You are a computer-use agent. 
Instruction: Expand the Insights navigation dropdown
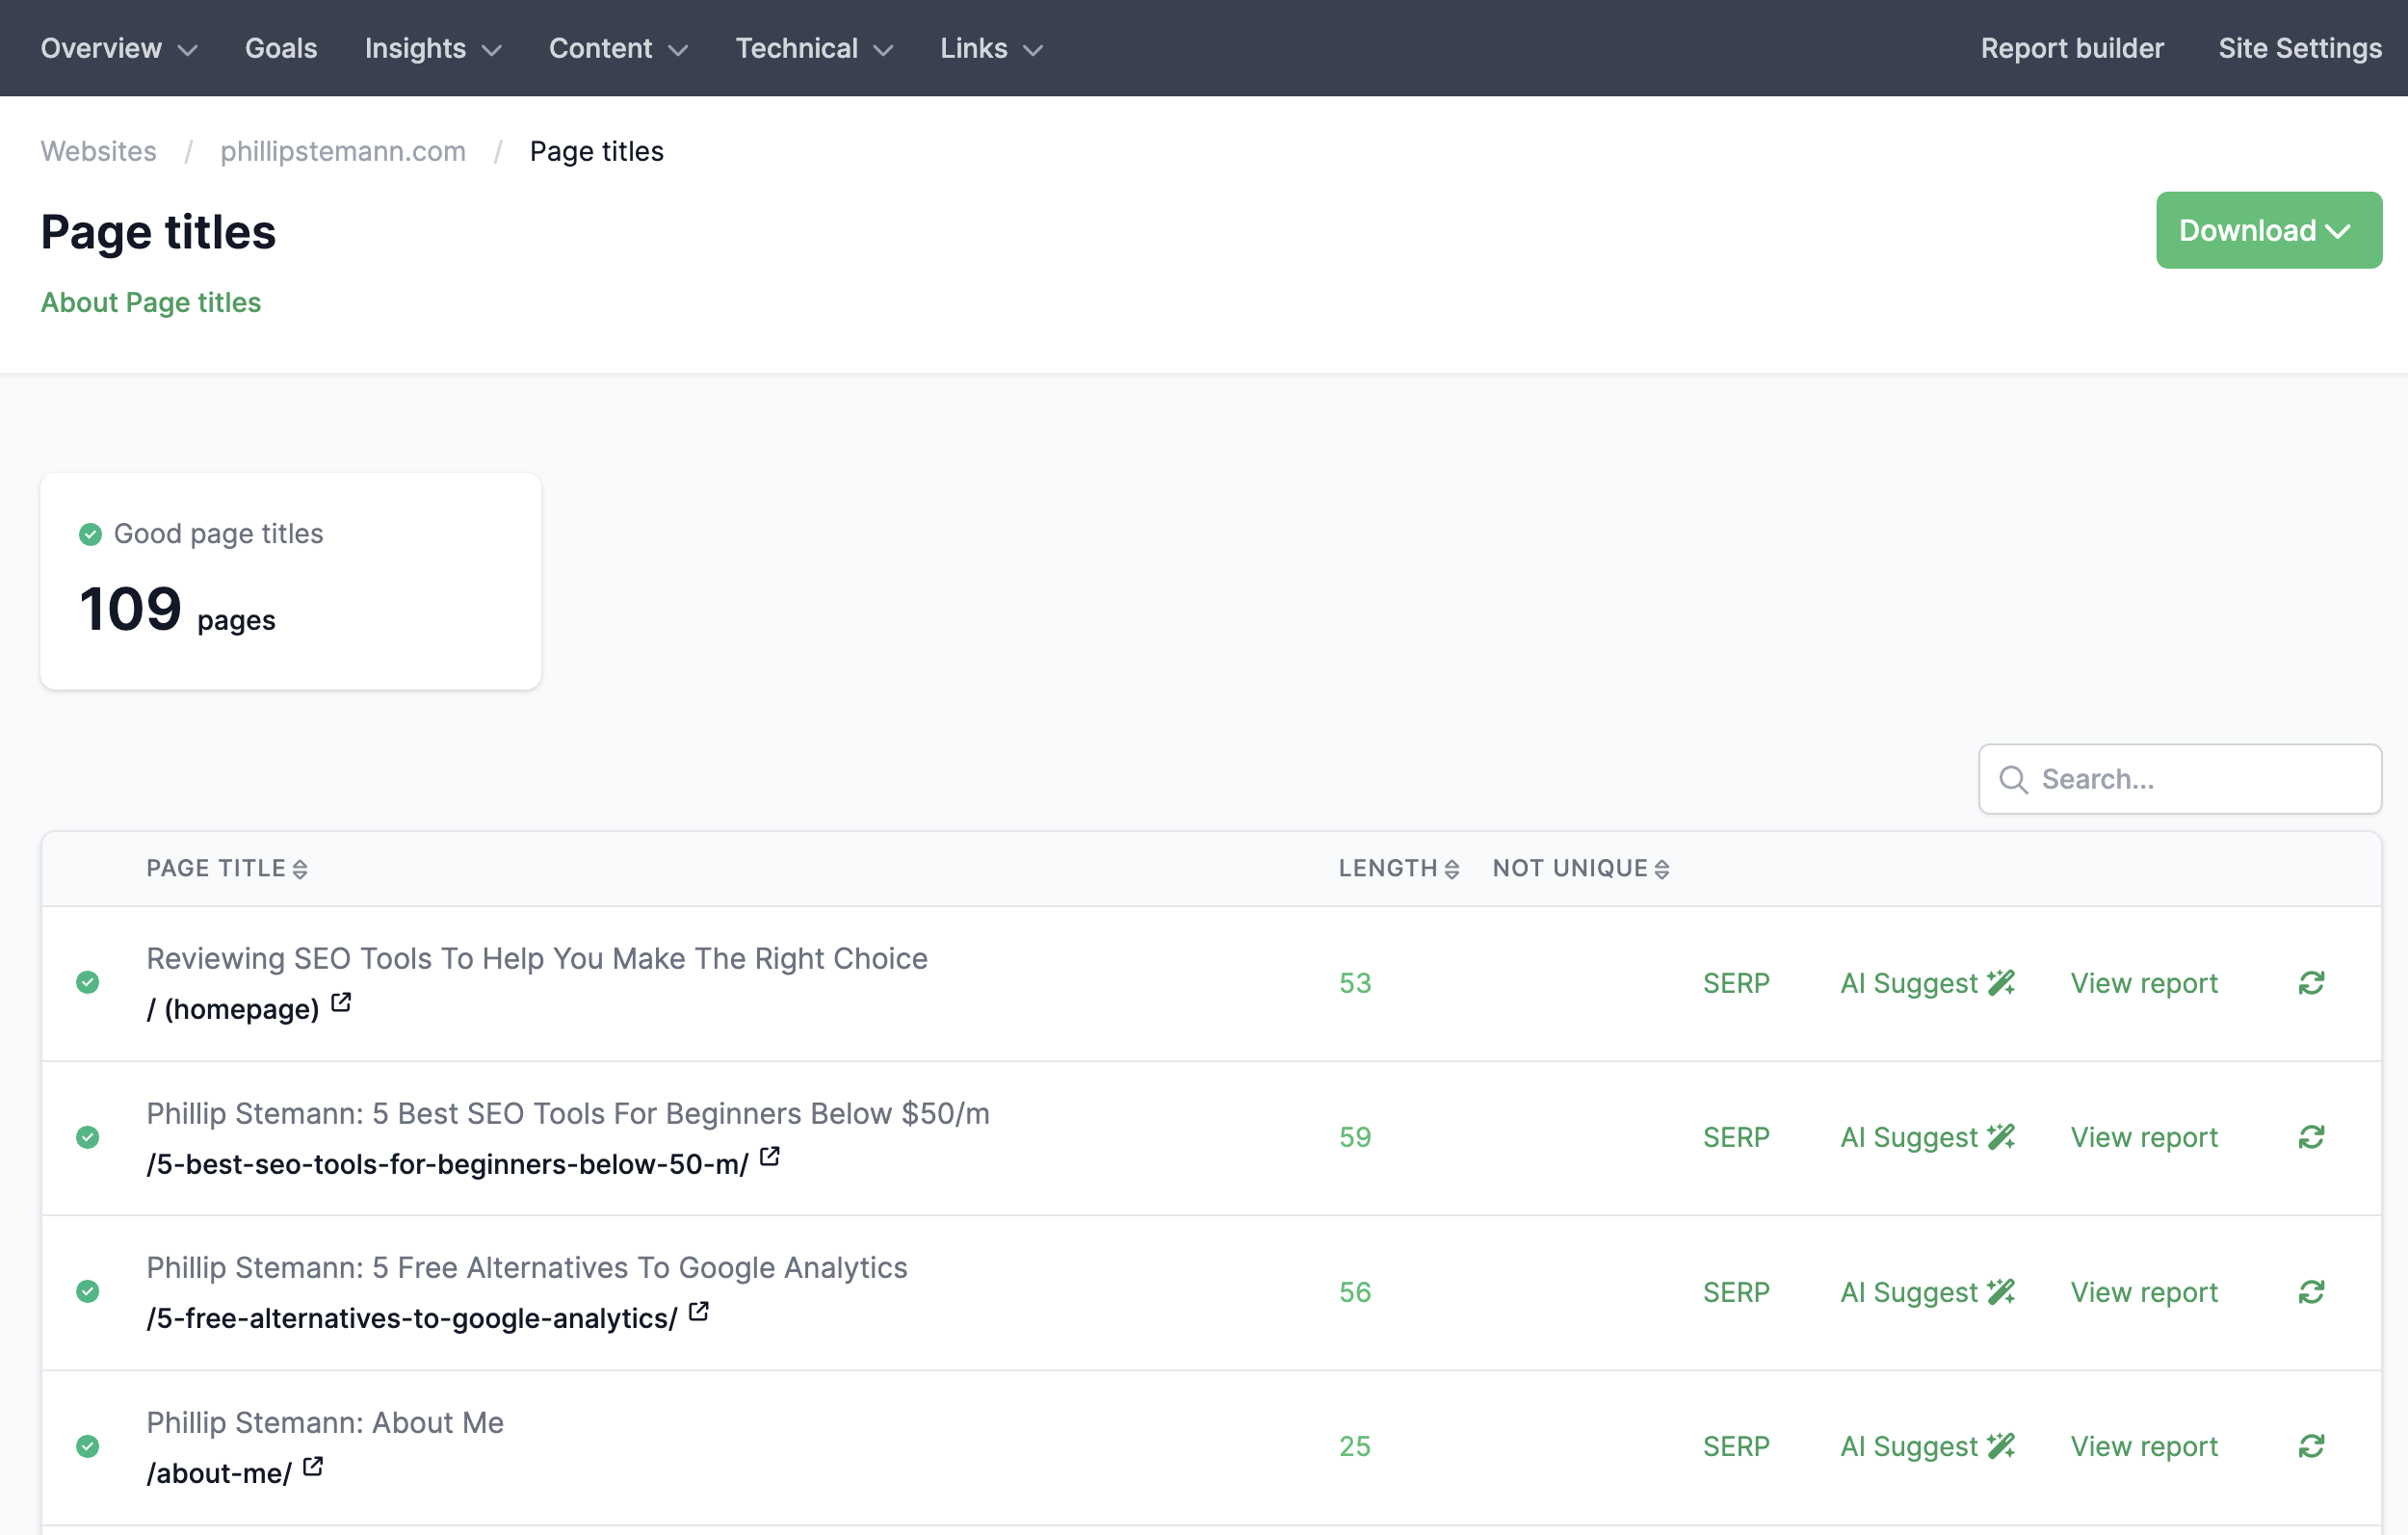point(433,47)
